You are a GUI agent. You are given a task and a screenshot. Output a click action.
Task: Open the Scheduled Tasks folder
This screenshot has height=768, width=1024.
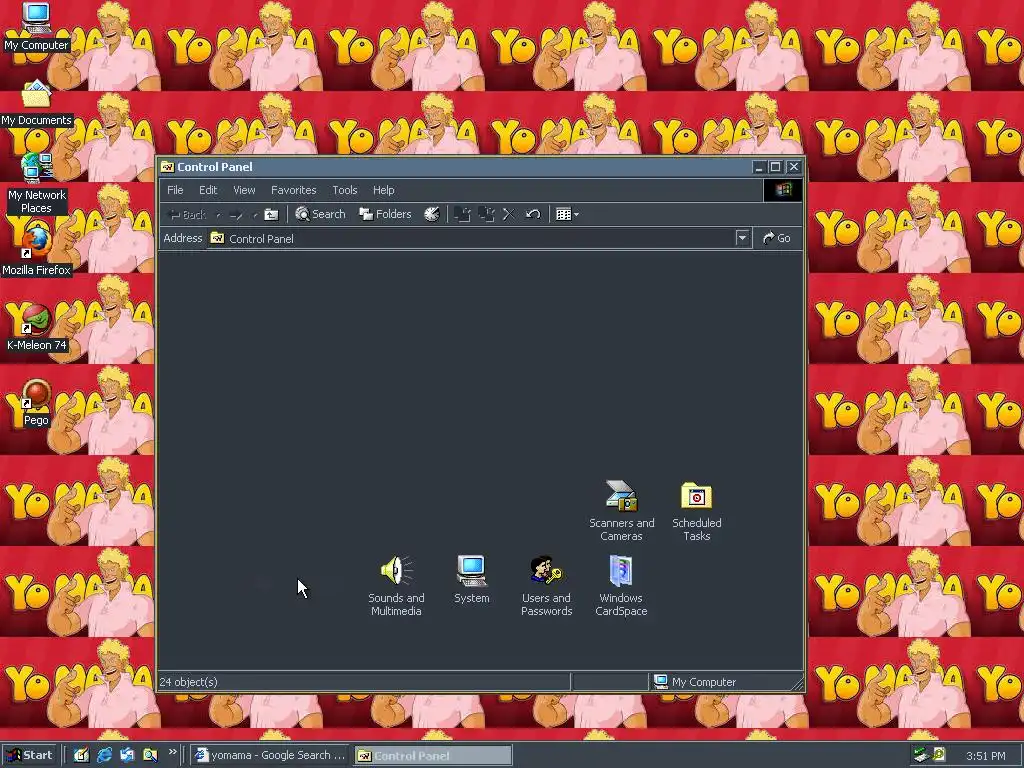click(x=697, y=511)
